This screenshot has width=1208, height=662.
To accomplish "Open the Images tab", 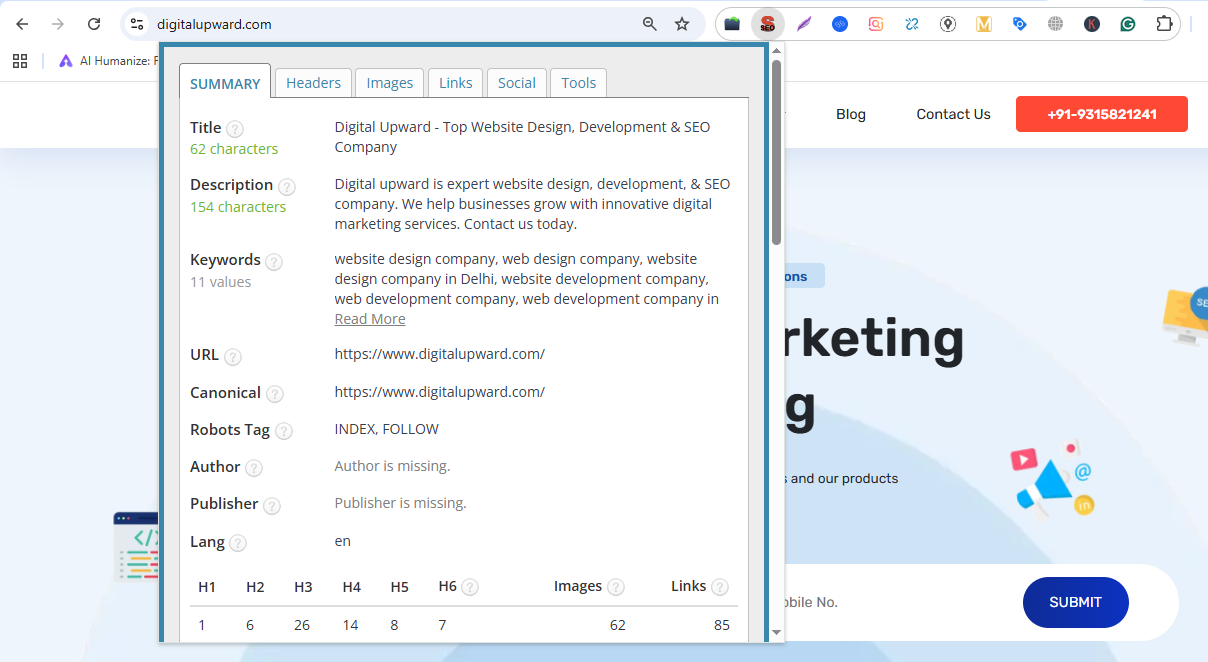I will tap(389, 83).
